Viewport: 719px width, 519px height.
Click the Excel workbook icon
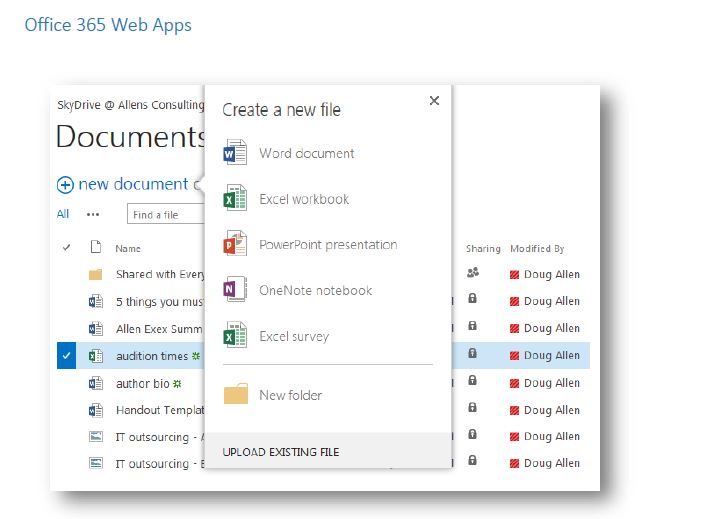tap(235, 198)
